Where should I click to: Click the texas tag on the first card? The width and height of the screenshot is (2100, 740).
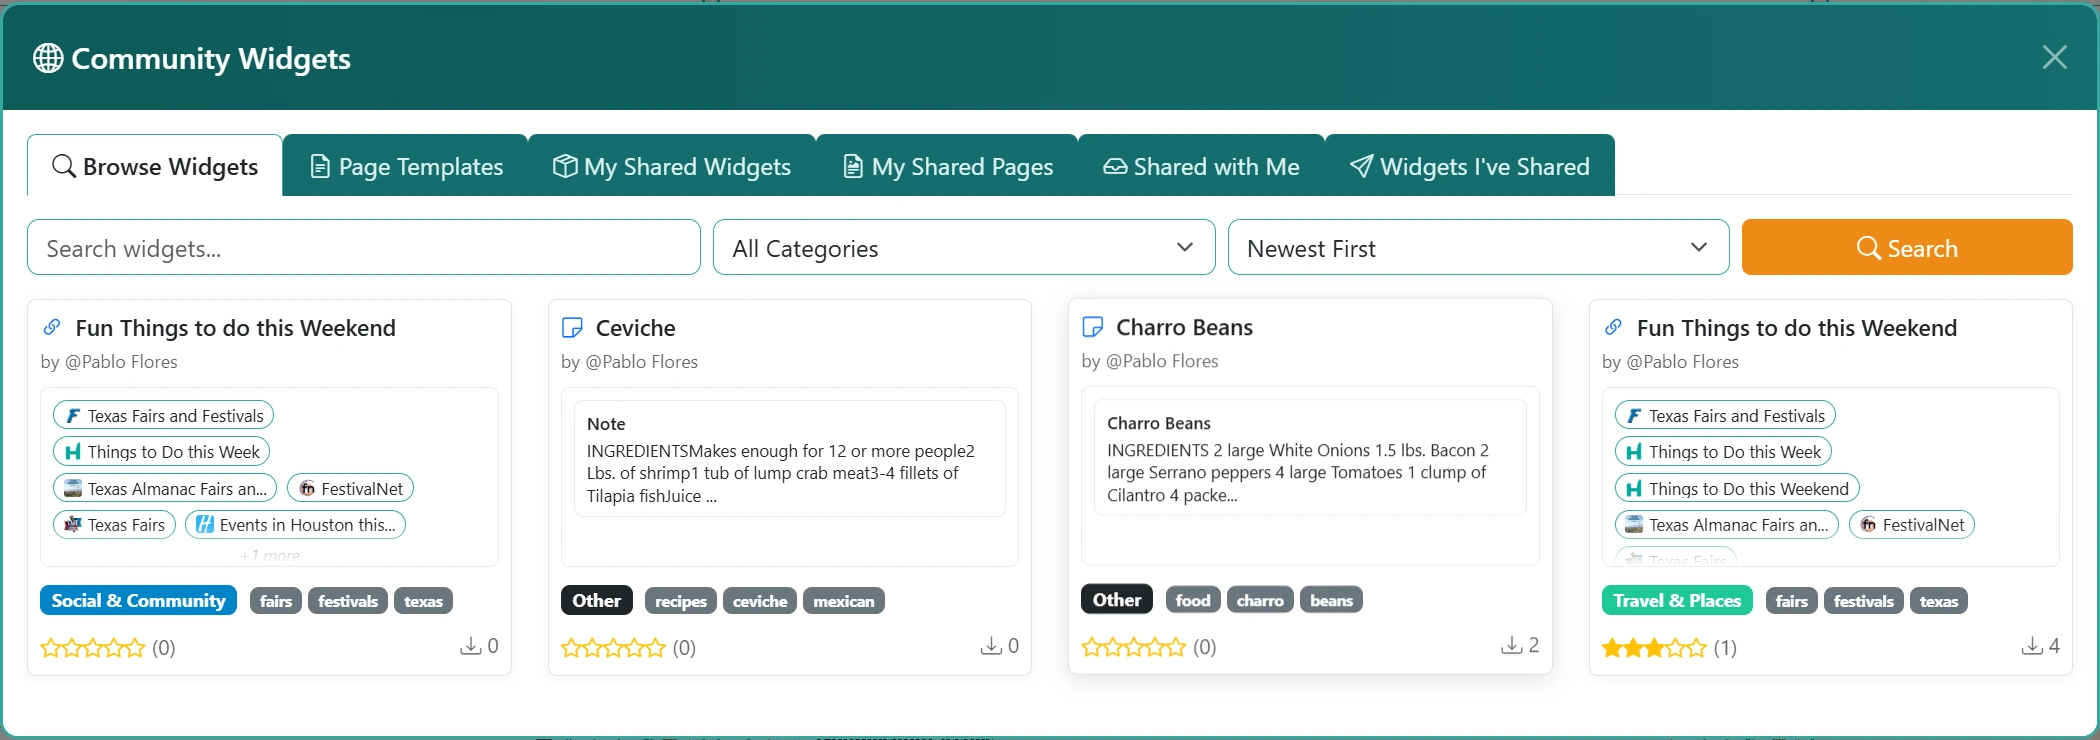(x=424, y=601)
